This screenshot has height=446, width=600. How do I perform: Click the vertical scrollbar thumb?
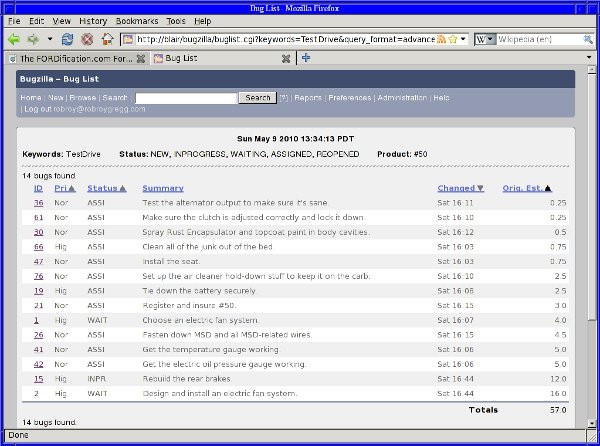(592, 197)
